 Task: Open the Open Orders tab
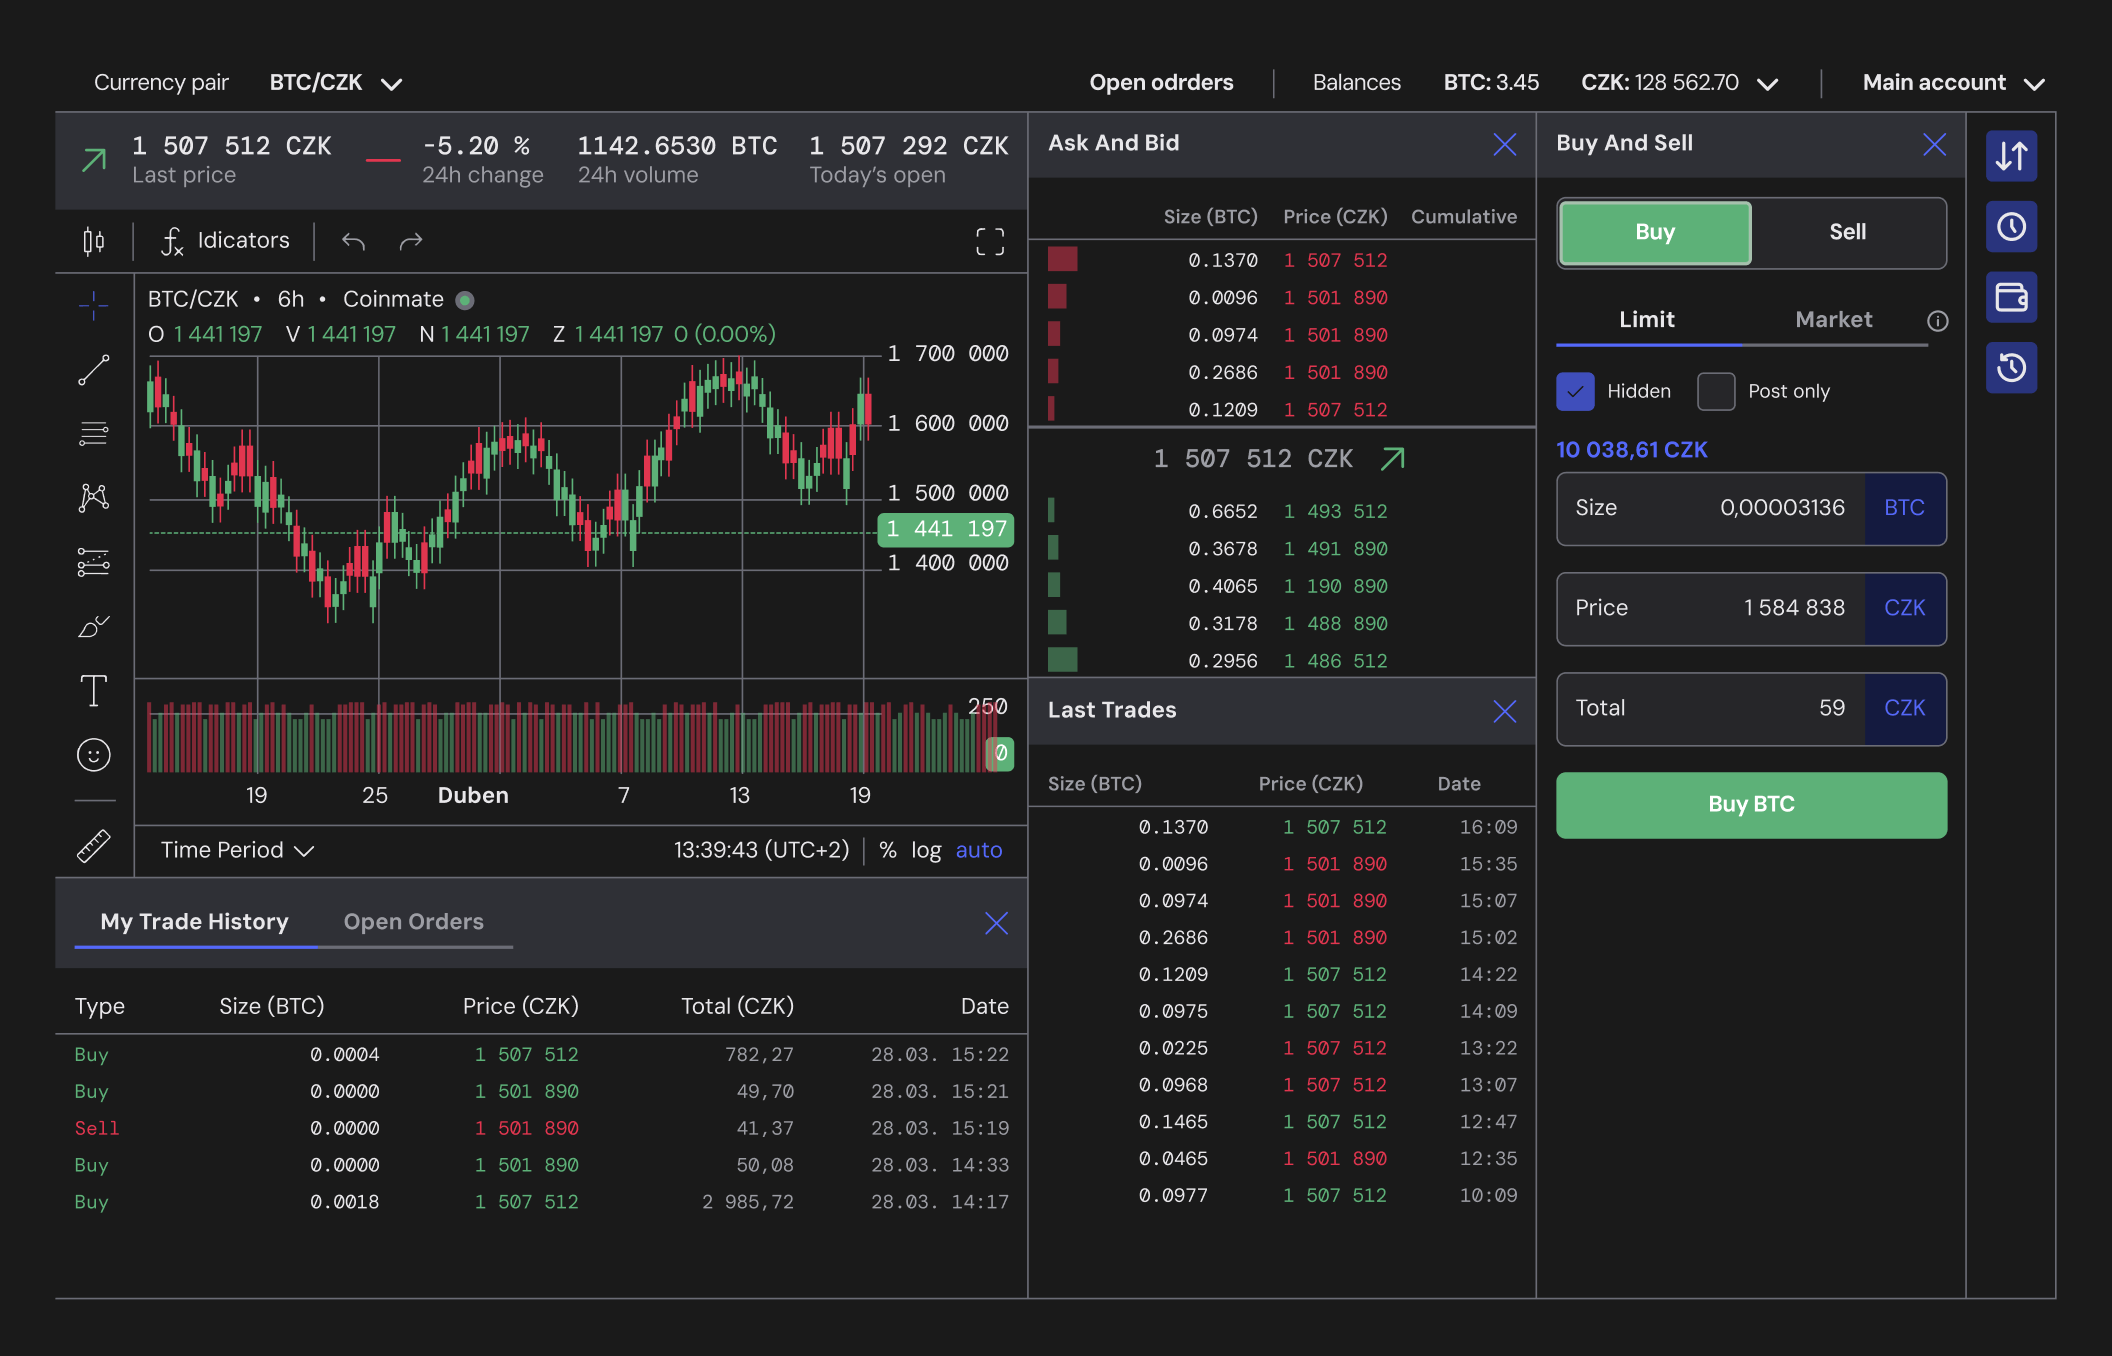[x=413, y=922]
